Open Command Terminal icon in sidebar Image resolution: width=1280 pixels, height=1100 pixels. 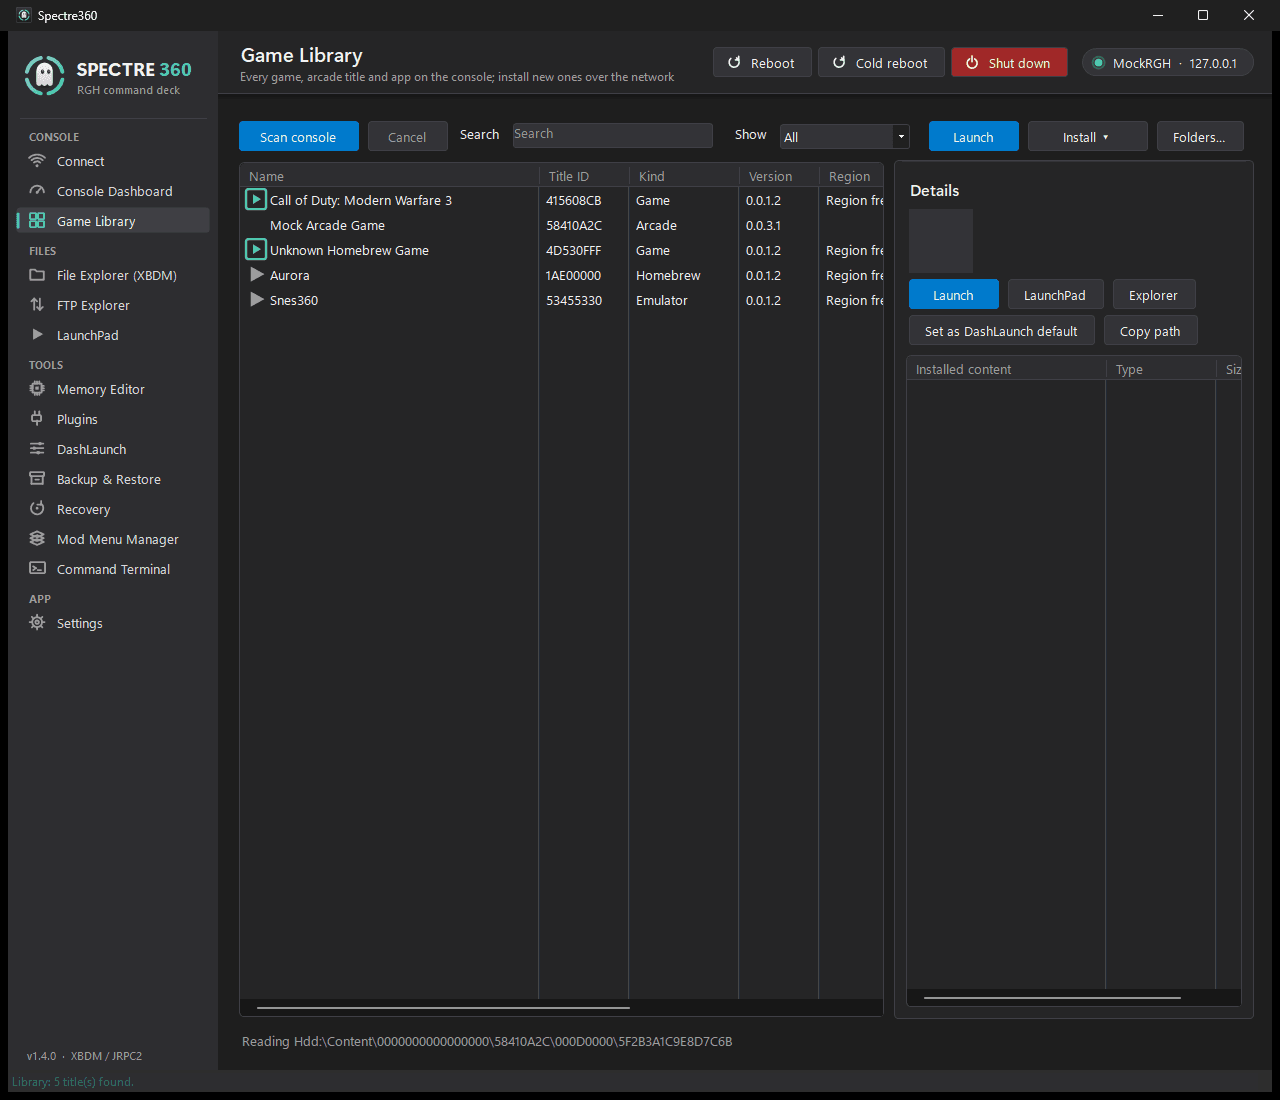(x=37, y=569)
